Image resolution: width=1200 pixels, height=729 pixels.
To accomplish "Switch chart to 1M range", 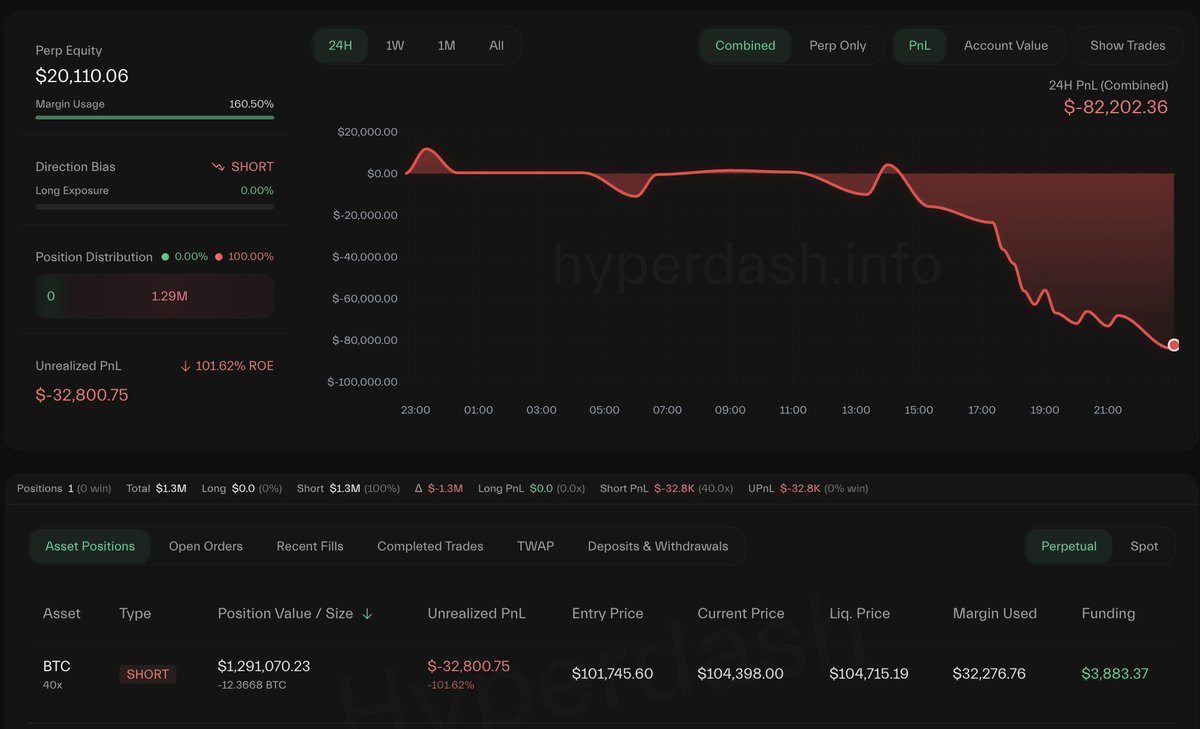I will [x=446, y=46].
